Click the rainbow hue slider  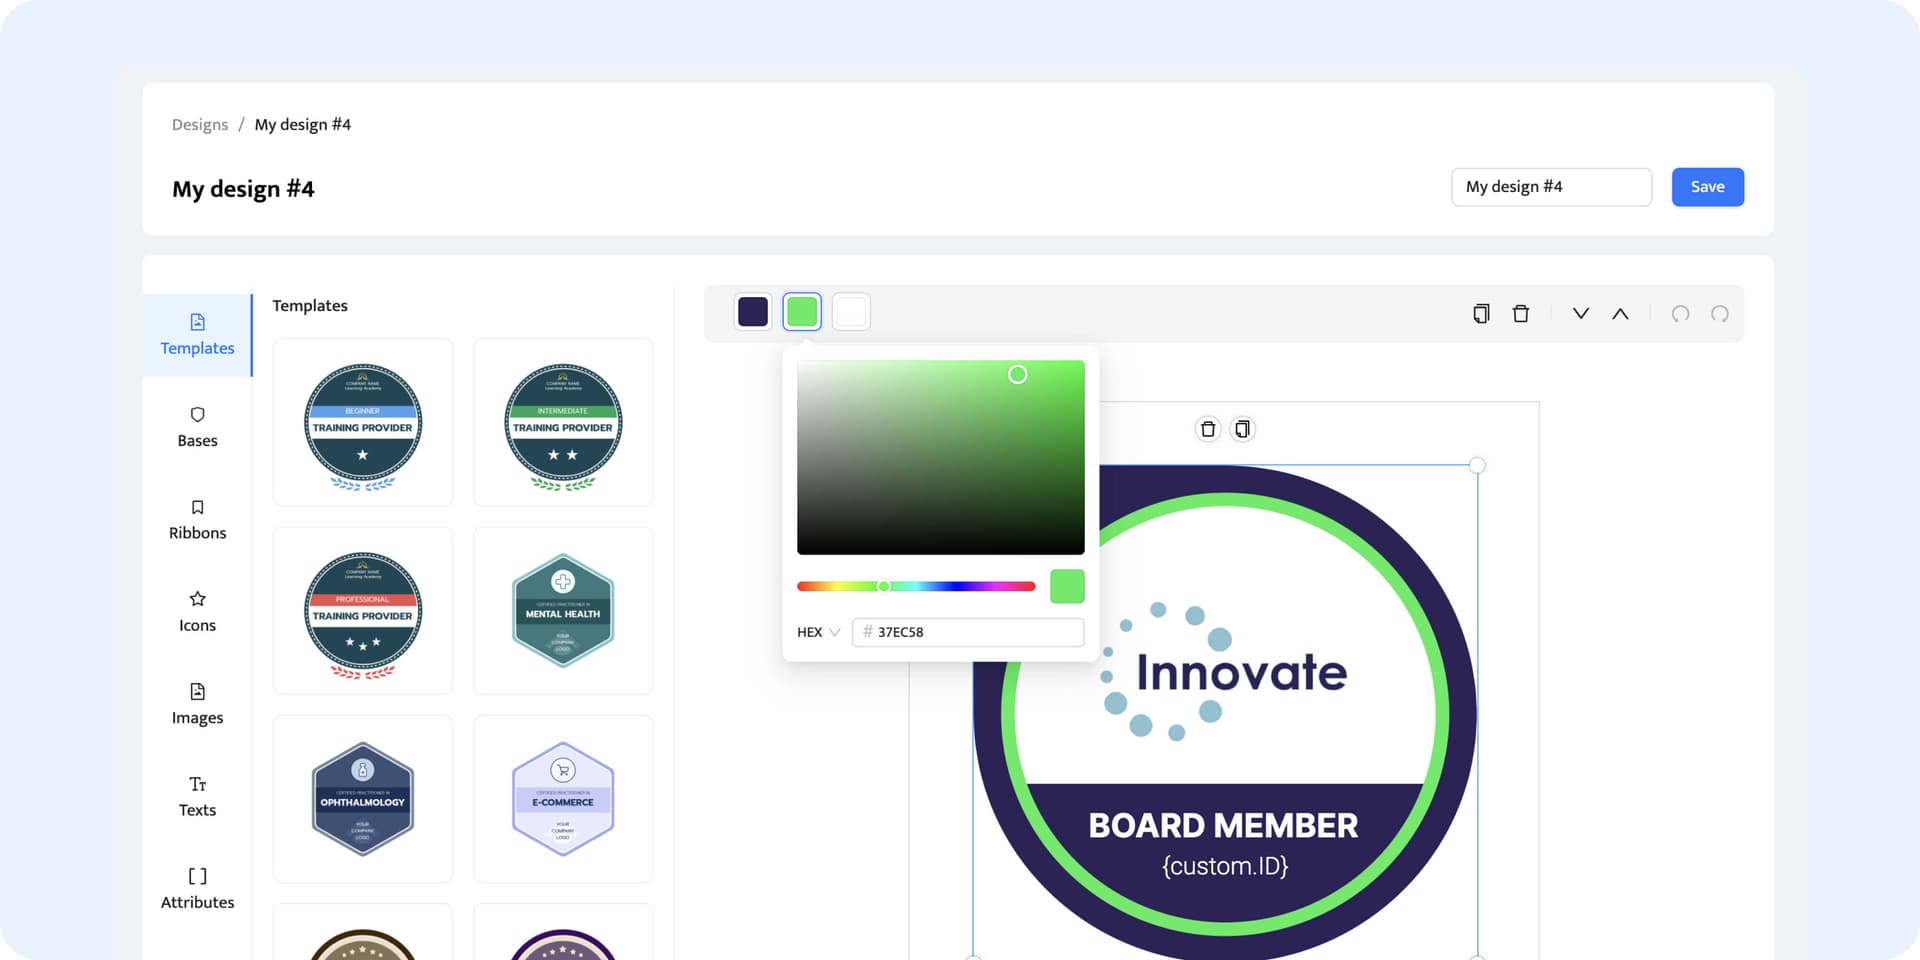(x=915, y=587)
